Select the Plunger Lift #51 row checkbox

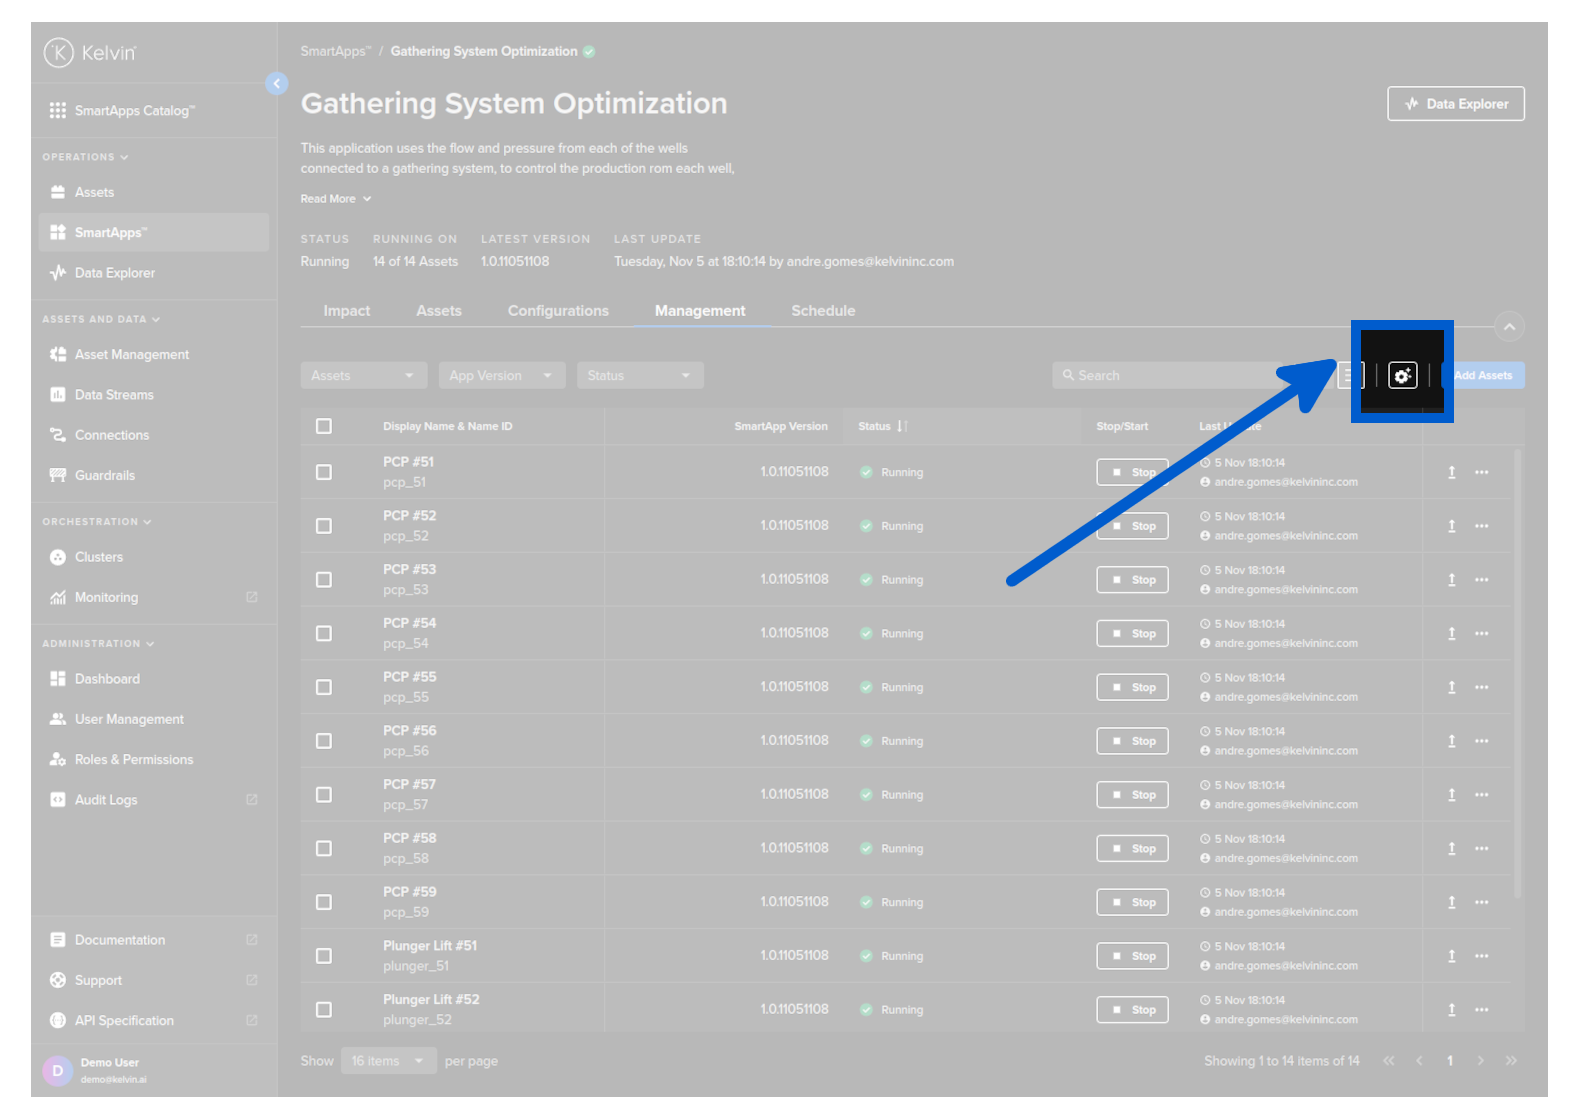[x=324, y=956]
